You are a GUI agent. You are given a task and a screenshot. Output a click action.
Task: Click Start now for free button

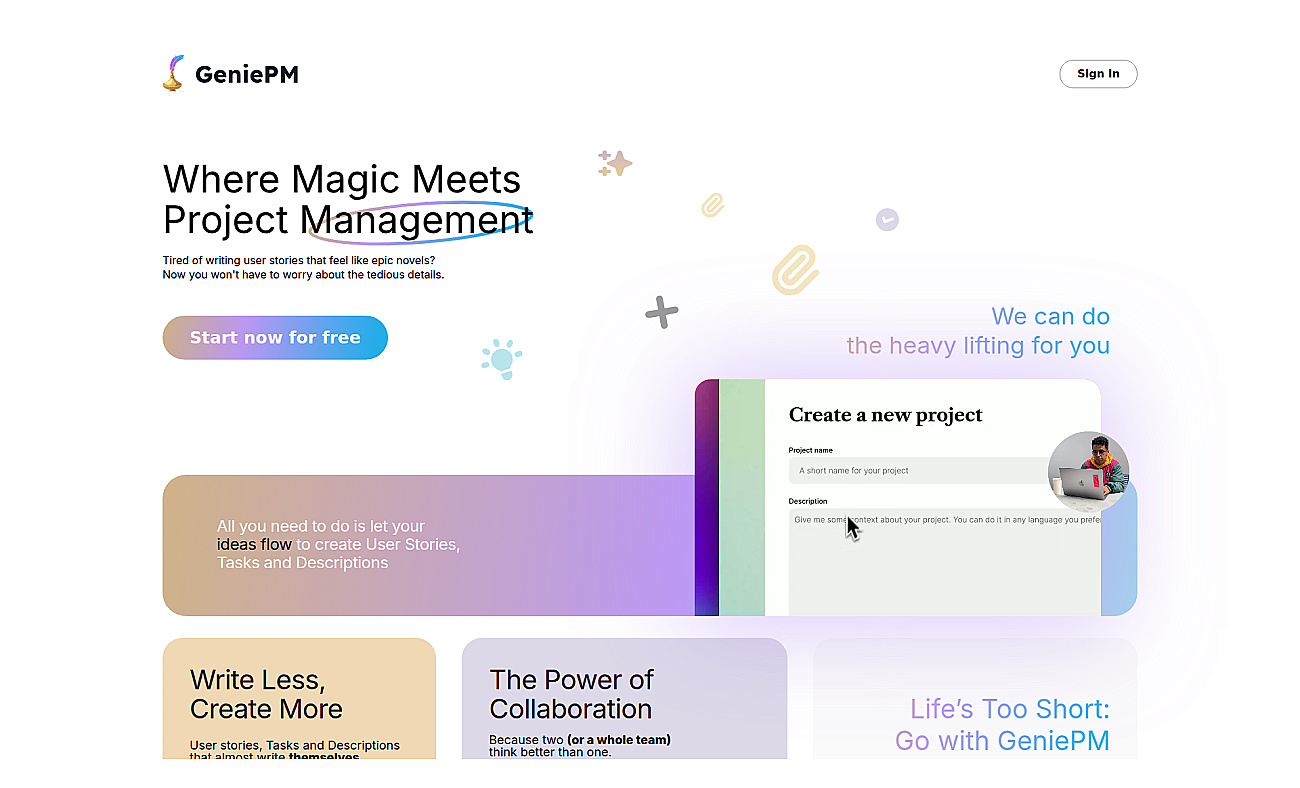[275, 338]
